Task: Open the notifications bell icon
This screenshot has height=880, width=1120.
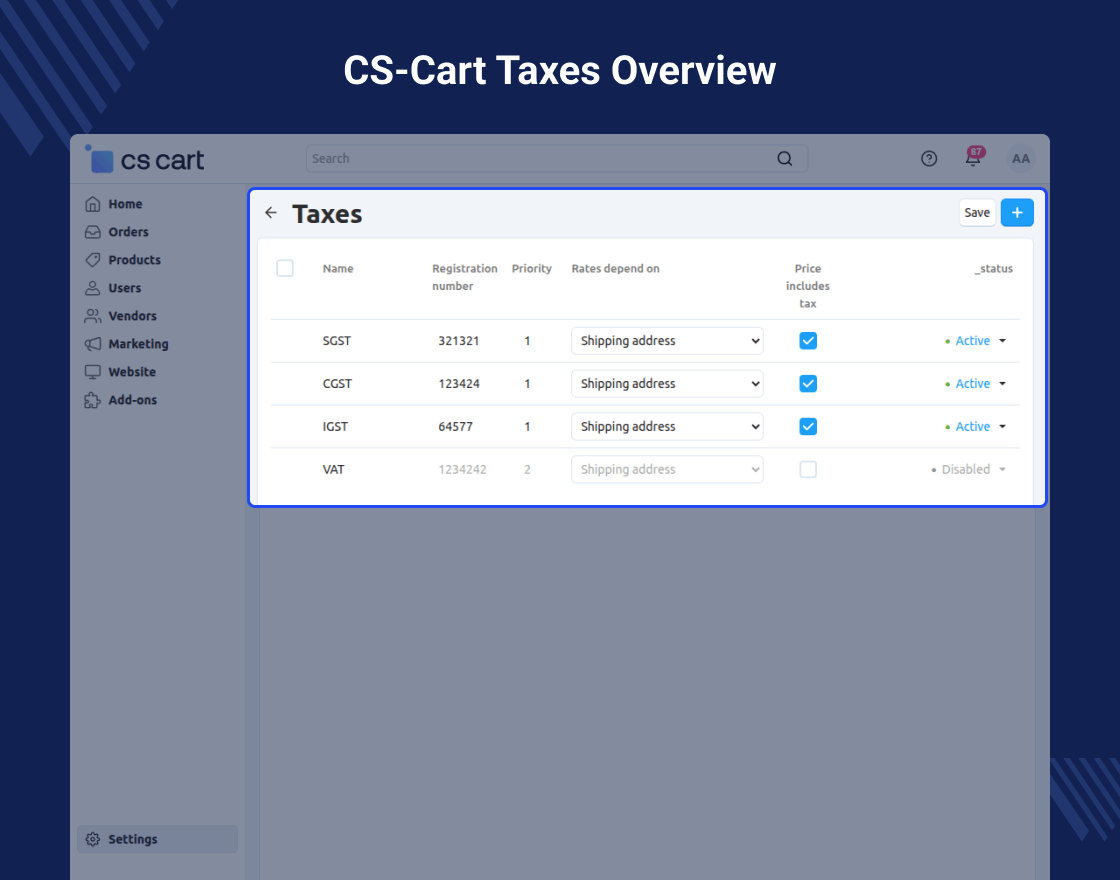Action: click(x=973, y=159)
